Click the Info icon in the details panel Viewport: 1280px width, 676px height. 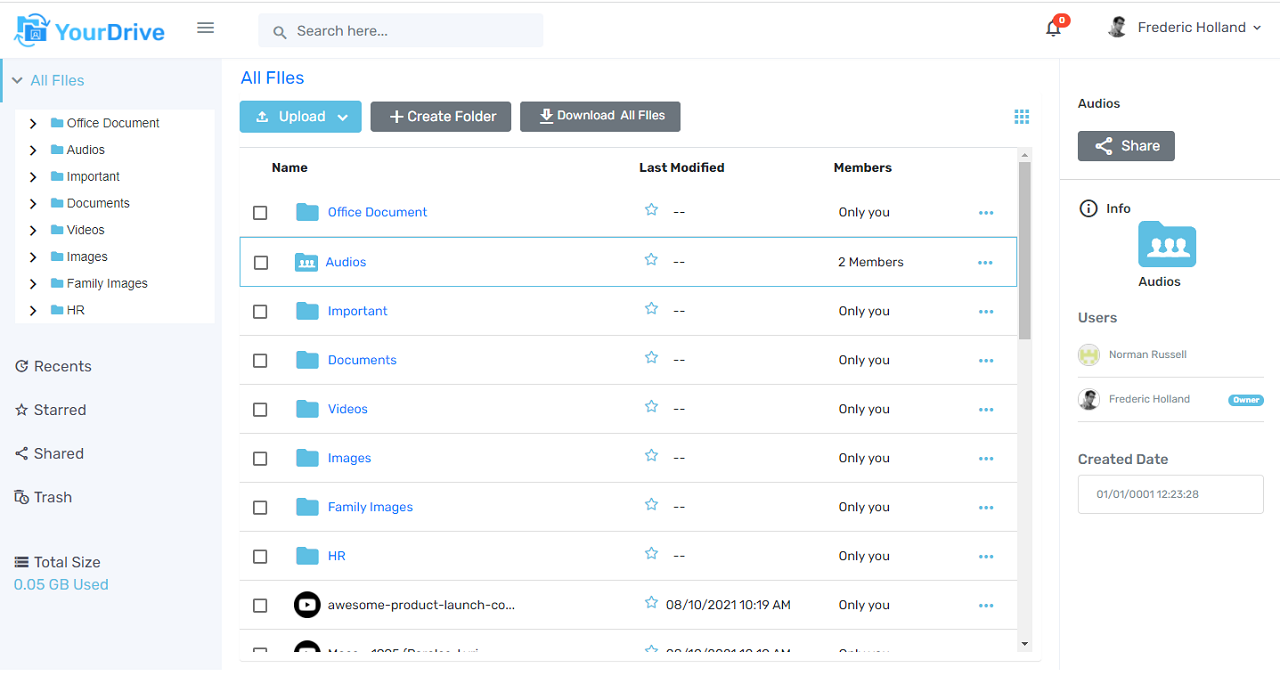(x=1089, y=208)
